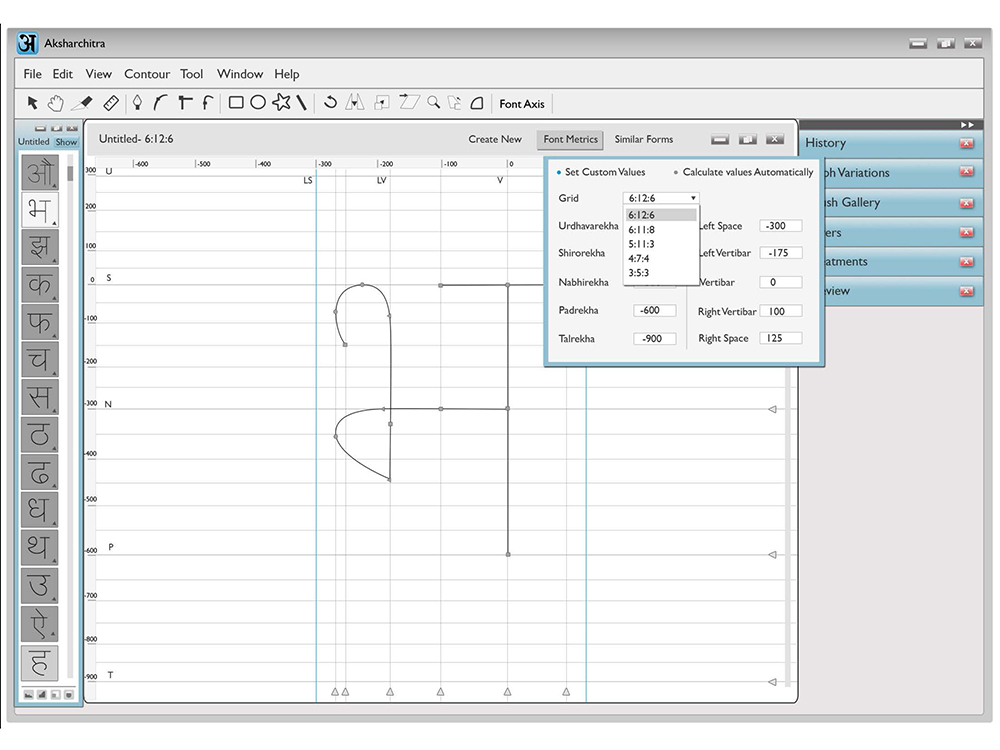Open the Grid ratio dropdown

pos(661,198)
